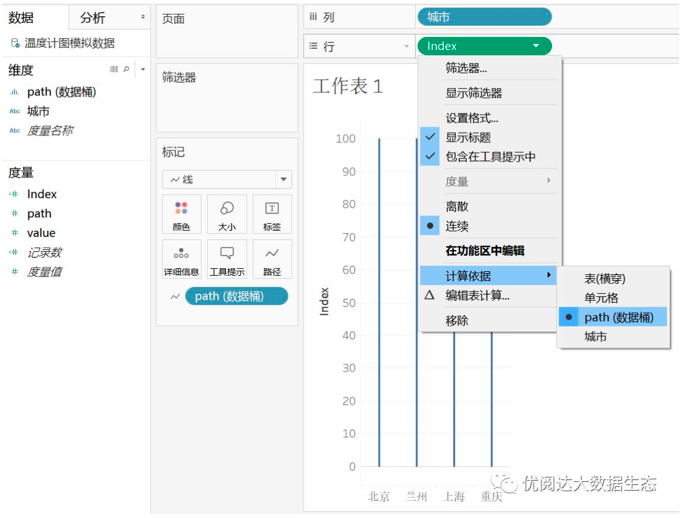Click the rows shelf icon beside 行
This screenshot has width=680, height=518.
coord(313,46)
